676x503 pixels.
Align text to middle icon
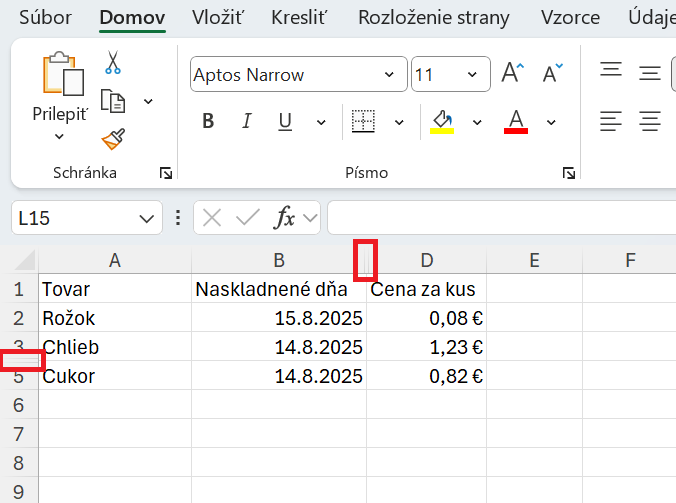tap(650, 73)
